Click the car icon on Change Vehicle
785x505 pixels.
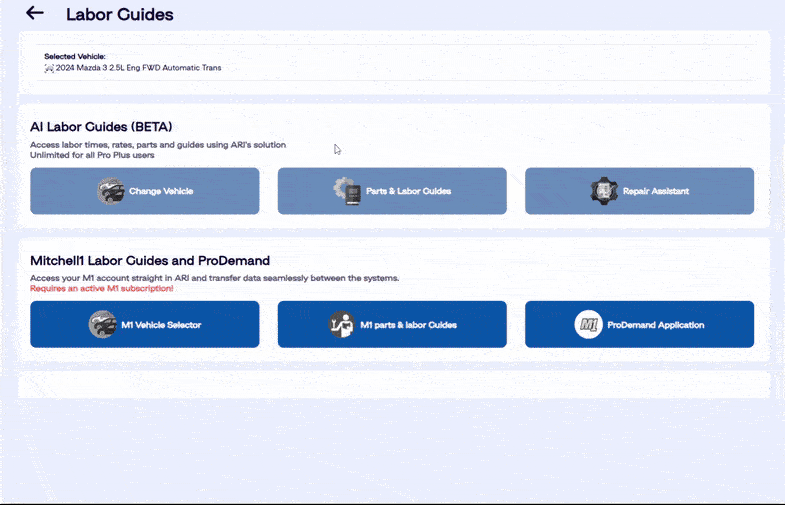pyautogui.click(x=111, y=191)
